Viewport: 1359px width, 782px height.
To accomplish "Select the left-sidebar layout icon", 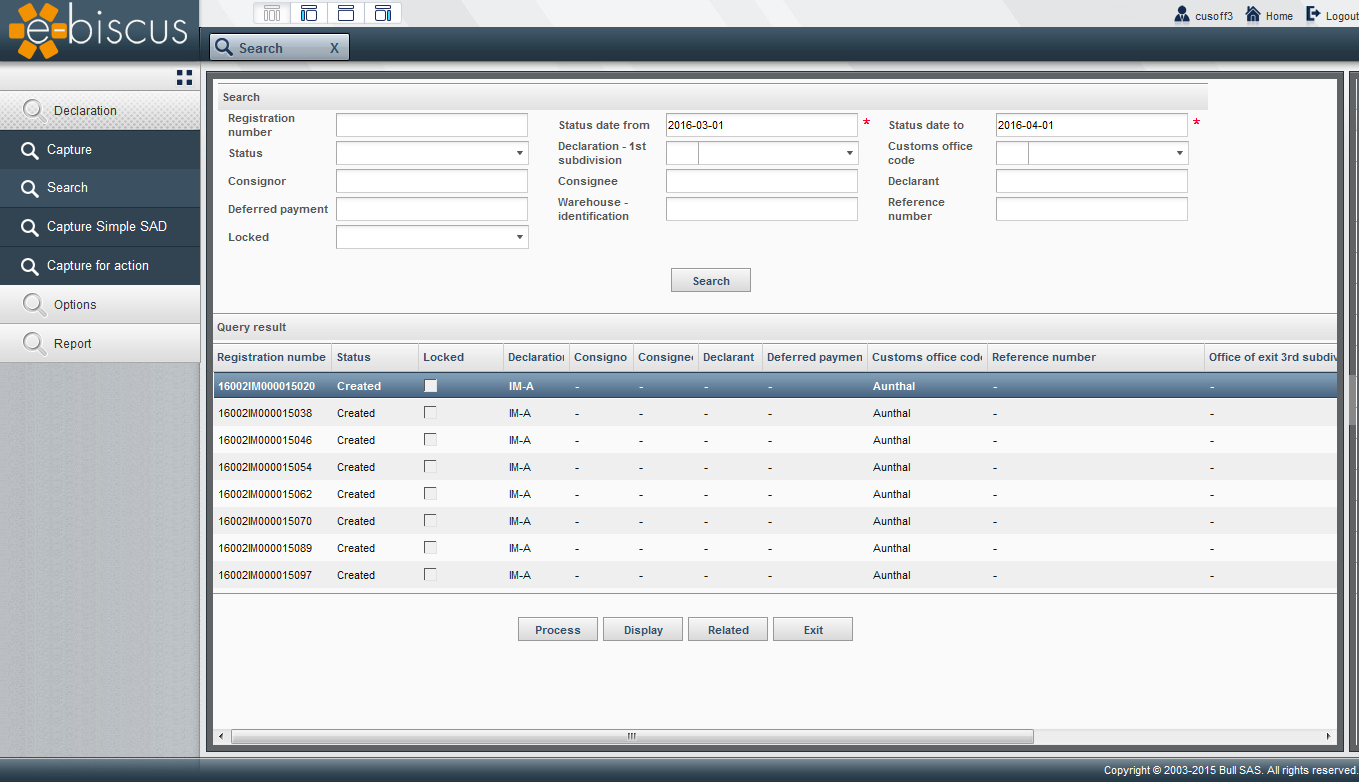I will (309, 13).
